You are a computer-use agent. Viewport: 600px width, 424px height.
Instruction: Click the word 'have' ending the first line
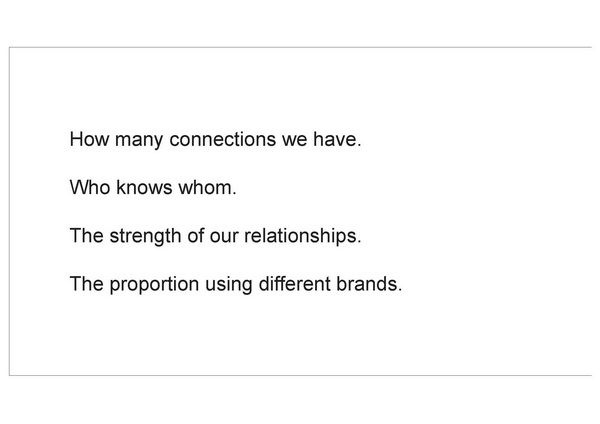coord(335,139)
